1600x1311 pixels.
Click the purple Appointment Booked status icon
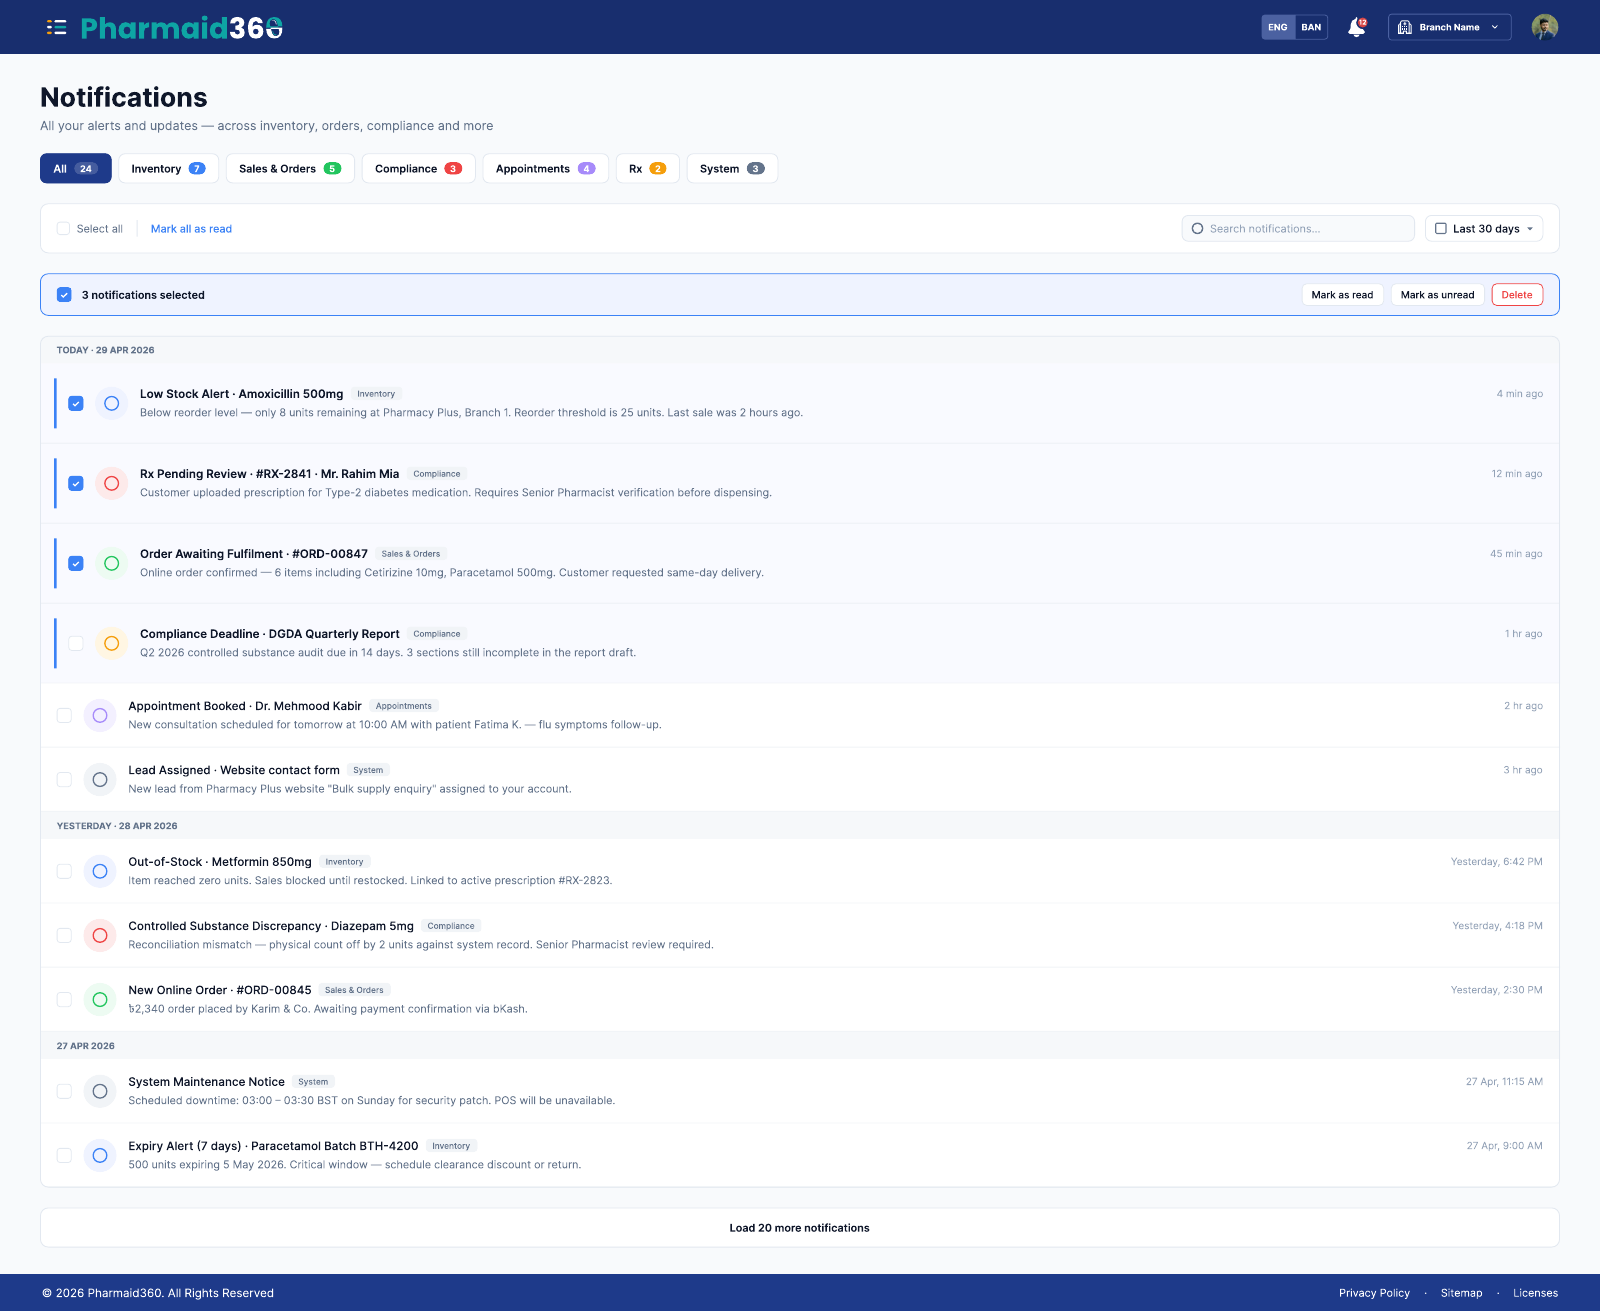point(100,715)
